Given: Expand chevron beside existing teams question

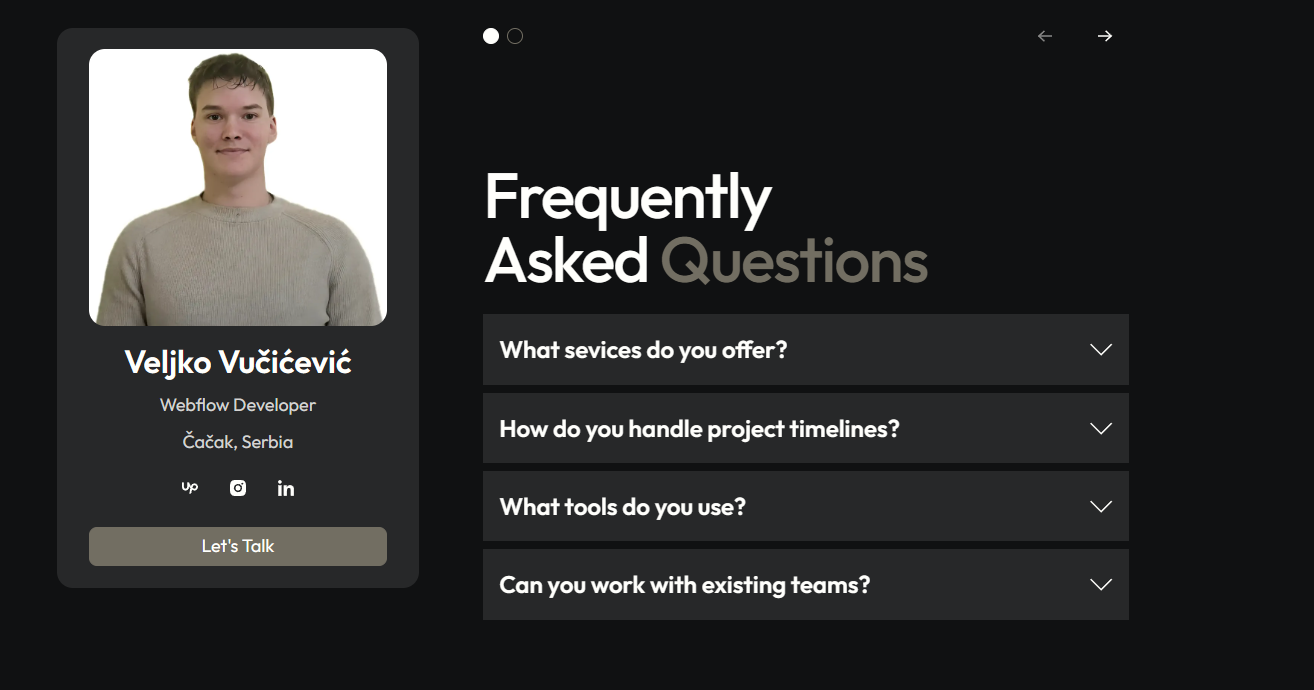Looking at the screenshot, I should [x=1101, y=584].
